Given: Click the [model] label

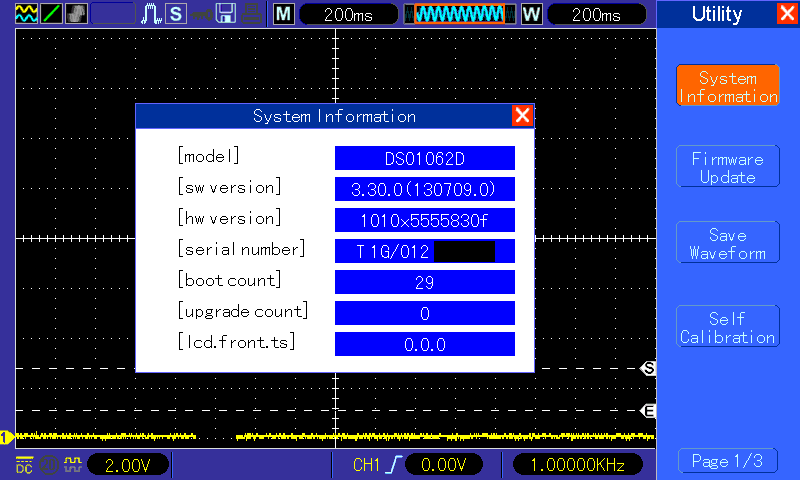Looking at the screenshot, I should pyautogui.click(x=208, y=156).
